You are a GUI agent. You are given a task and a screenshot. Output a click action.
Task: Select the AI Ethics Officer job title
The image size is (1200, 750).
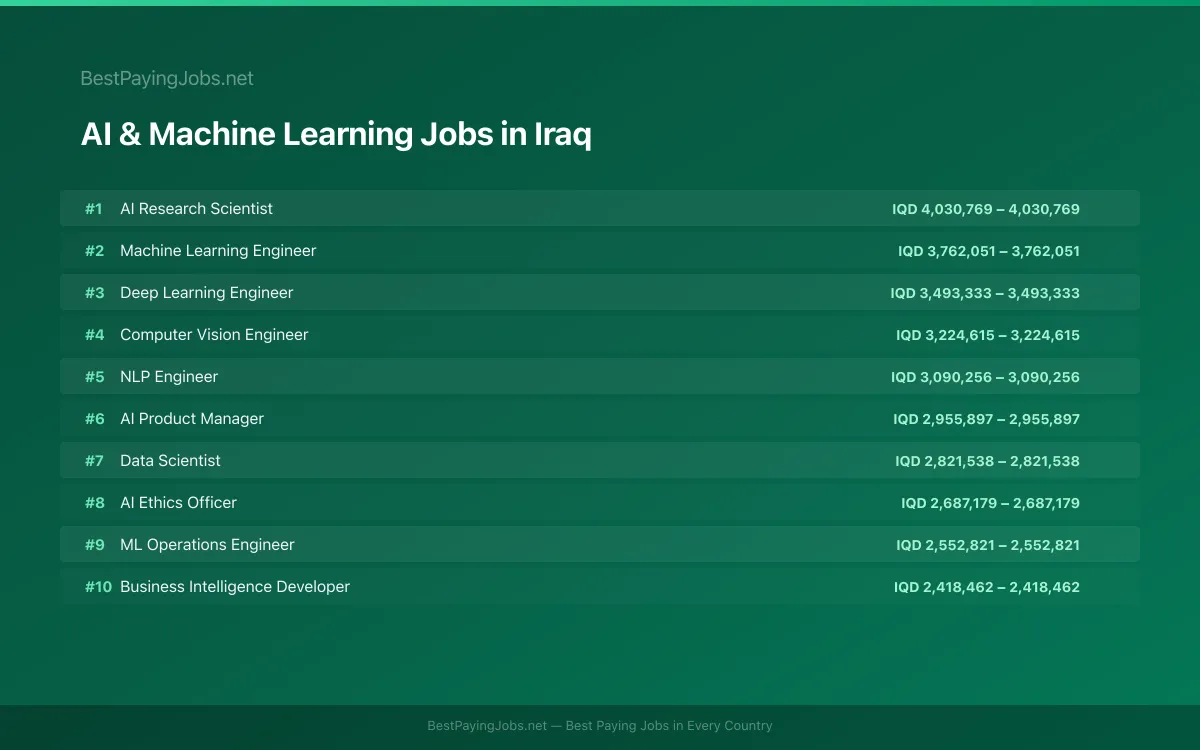178,503
